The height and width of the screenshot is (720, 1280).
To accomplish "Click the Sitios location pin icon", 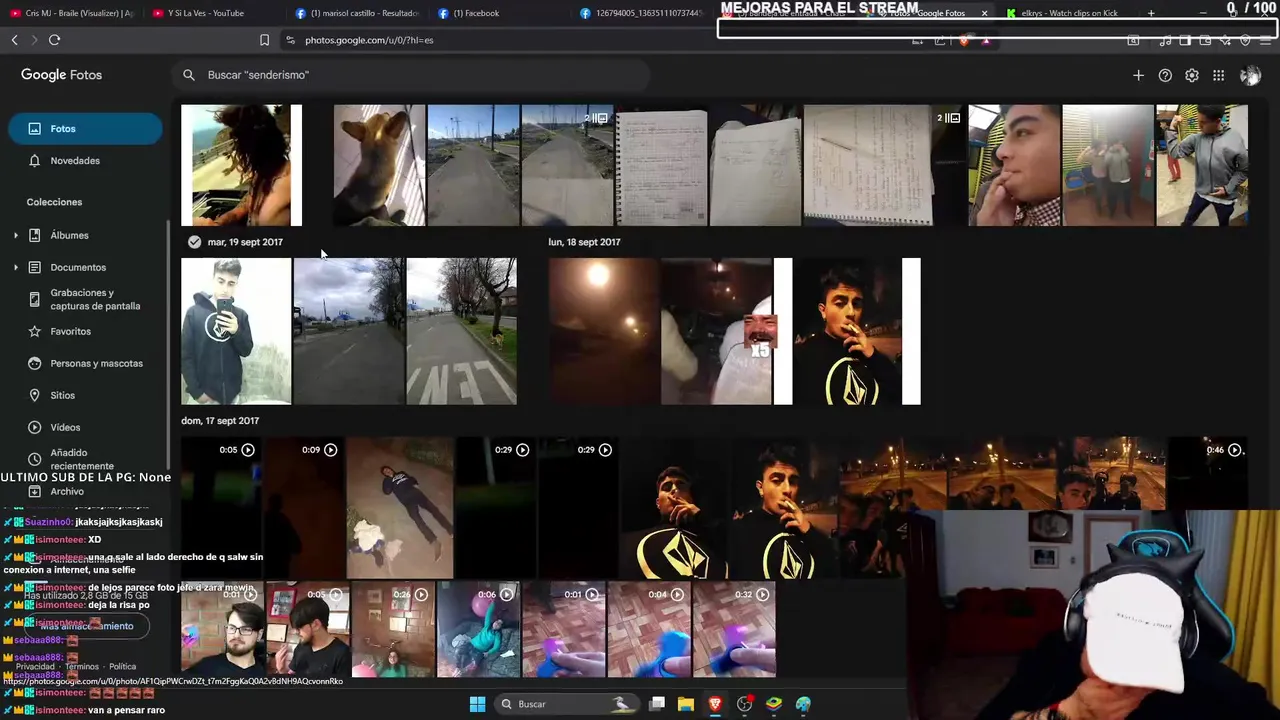I will click(35, 396).
